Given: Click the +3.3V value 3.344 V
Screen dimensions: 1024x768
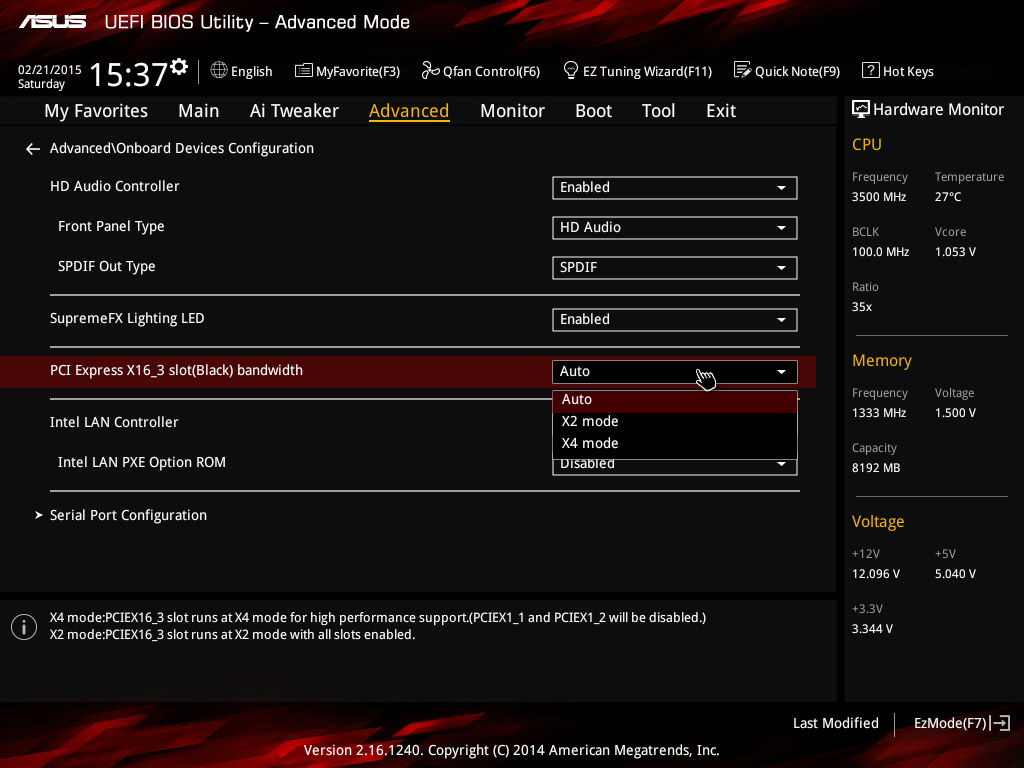Looking at the screenshot, I should 872,628.
